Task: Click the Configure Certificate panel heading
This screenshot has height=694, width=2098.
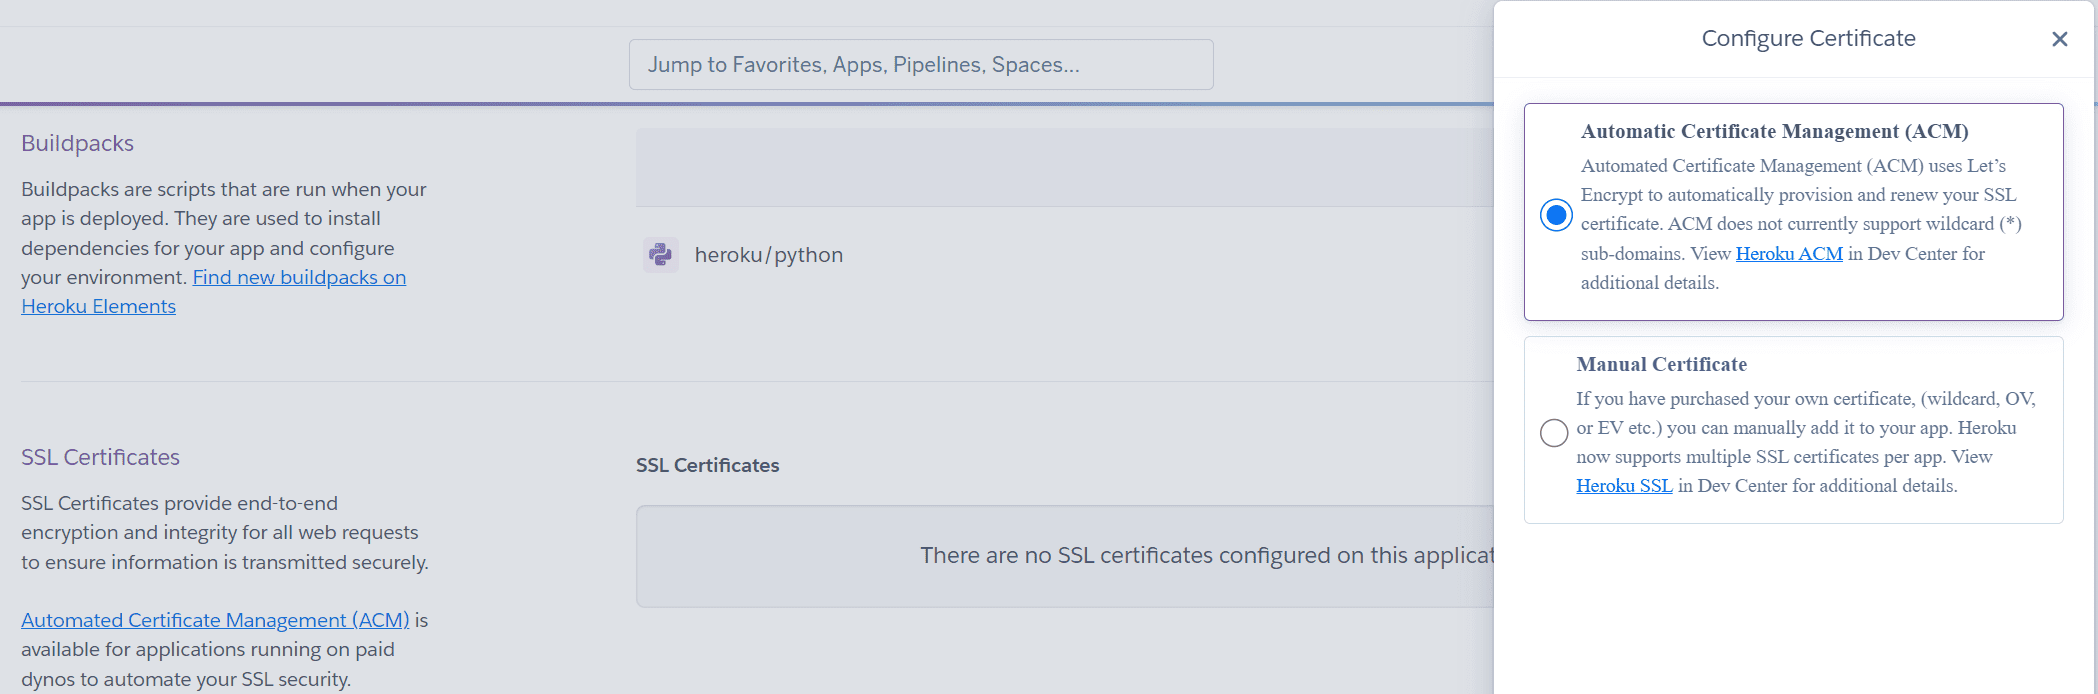Action: (1808, 38)
